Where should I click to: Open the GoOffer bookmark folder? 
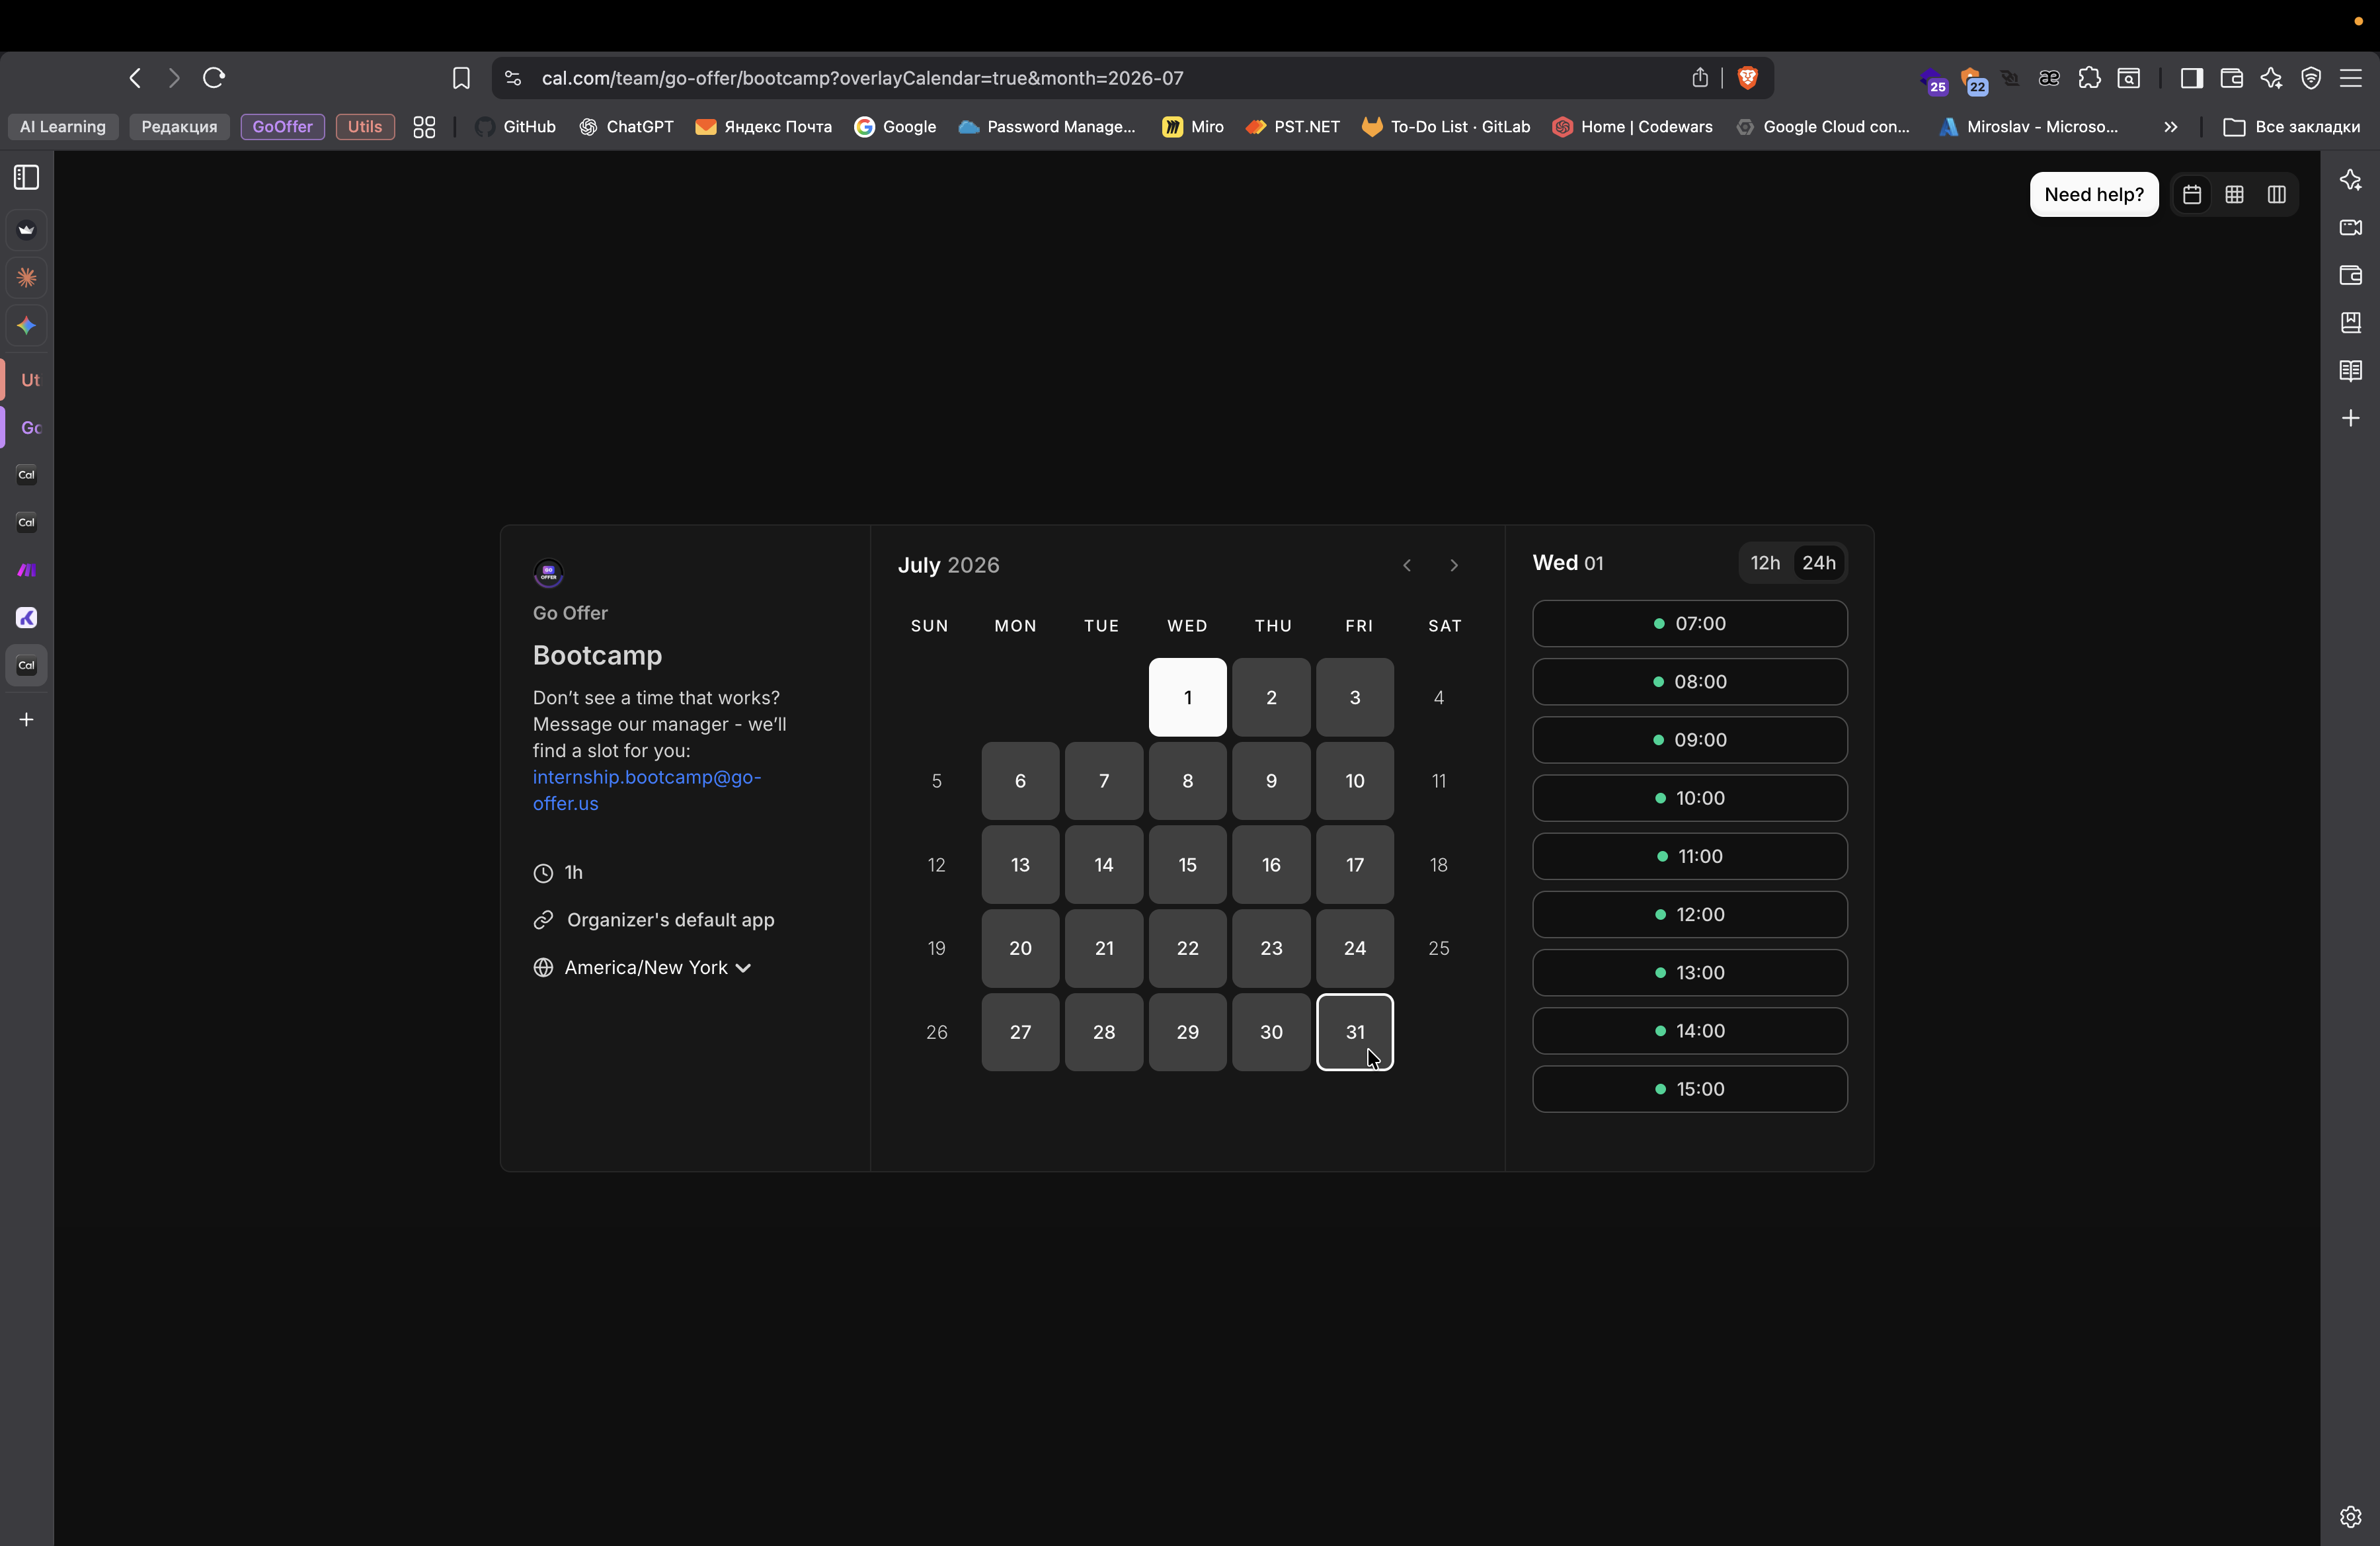coord(282,127)
